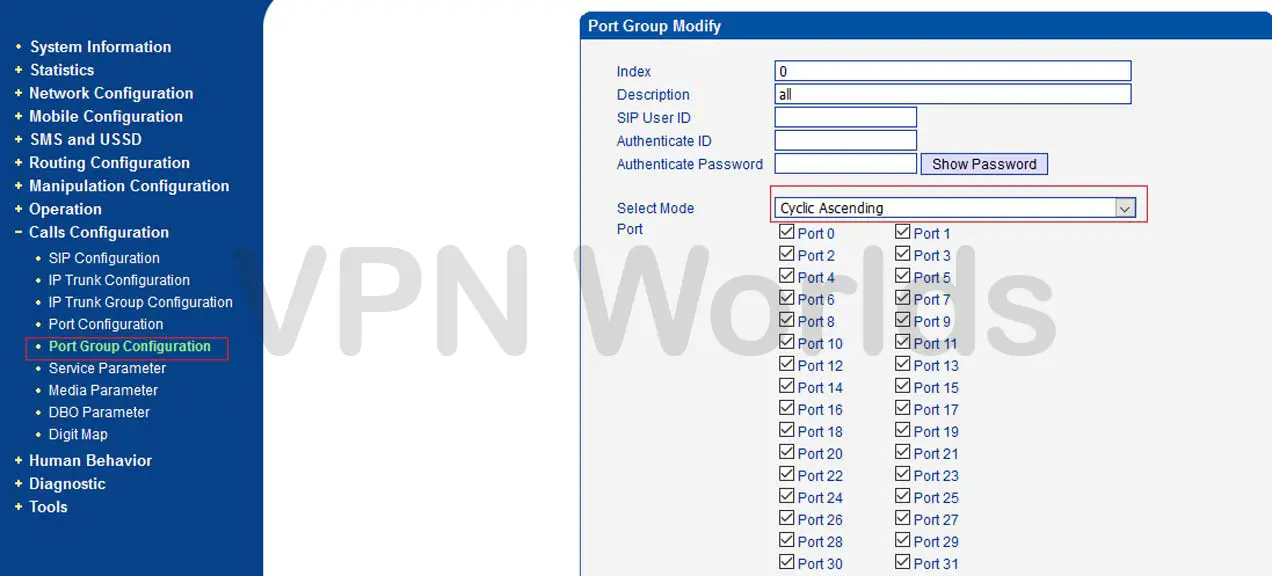Go to System Information

coord(100,46)
